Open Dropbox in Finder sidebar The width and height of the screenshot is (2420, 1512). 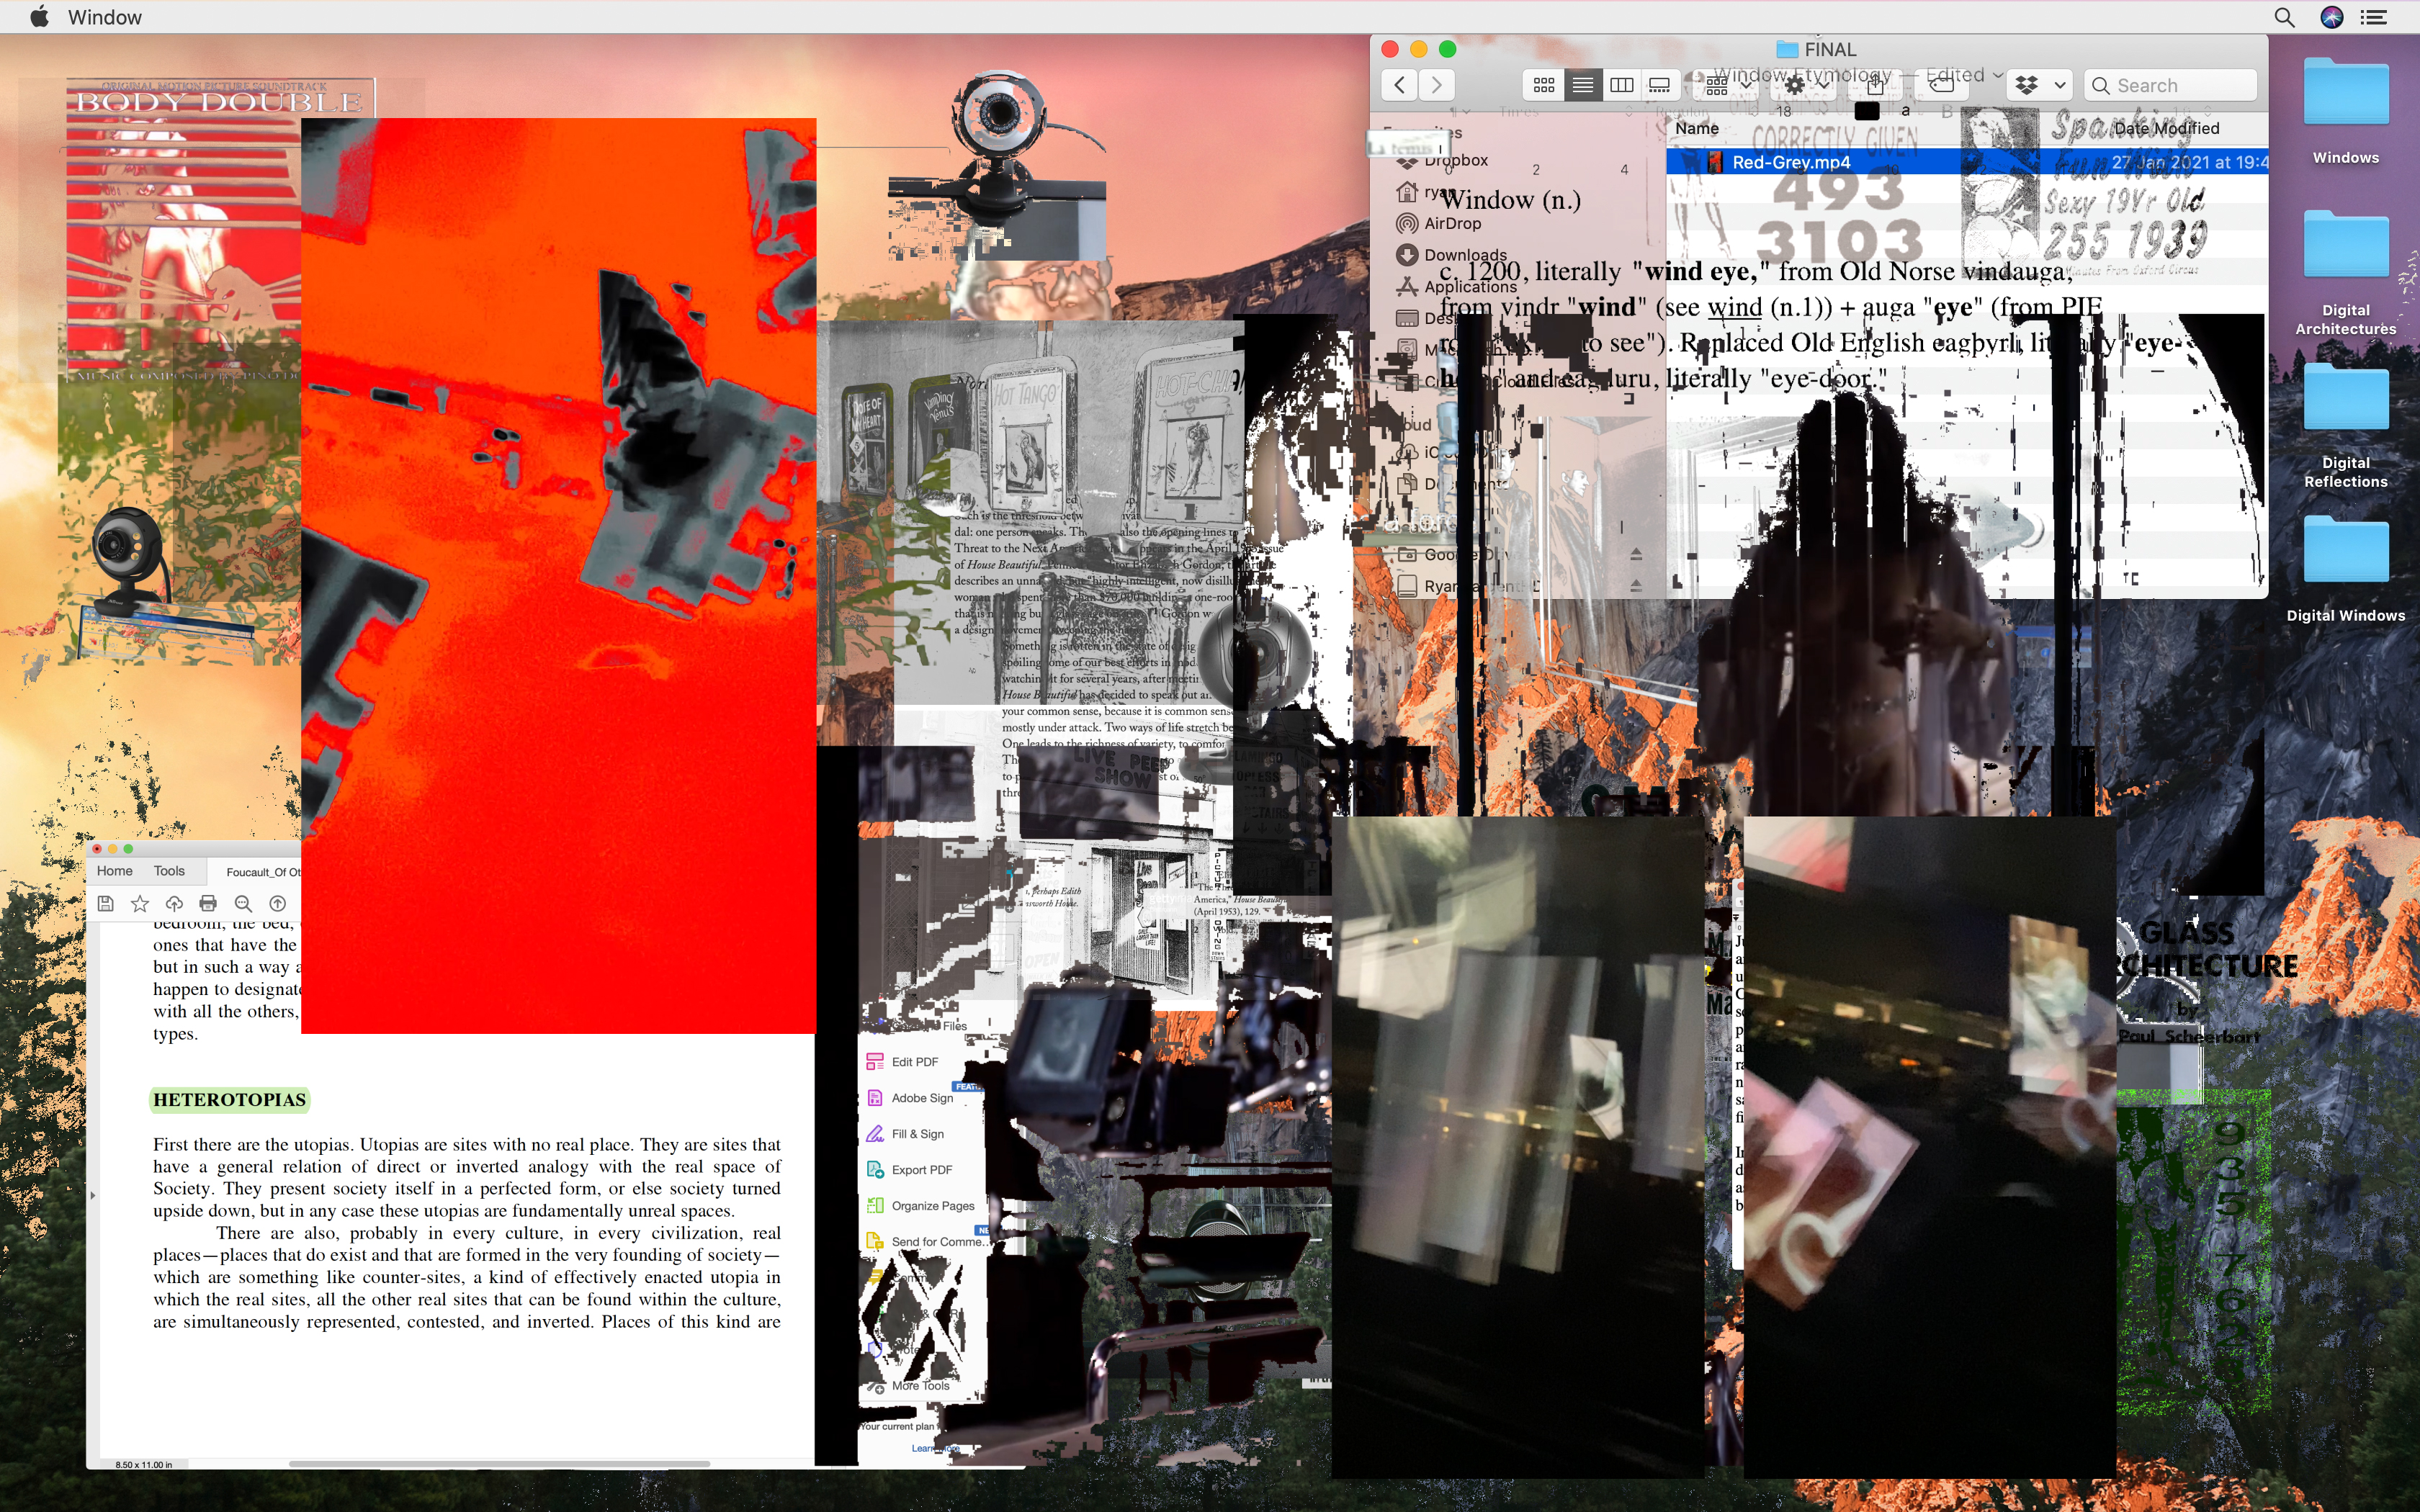(1442, 160)
